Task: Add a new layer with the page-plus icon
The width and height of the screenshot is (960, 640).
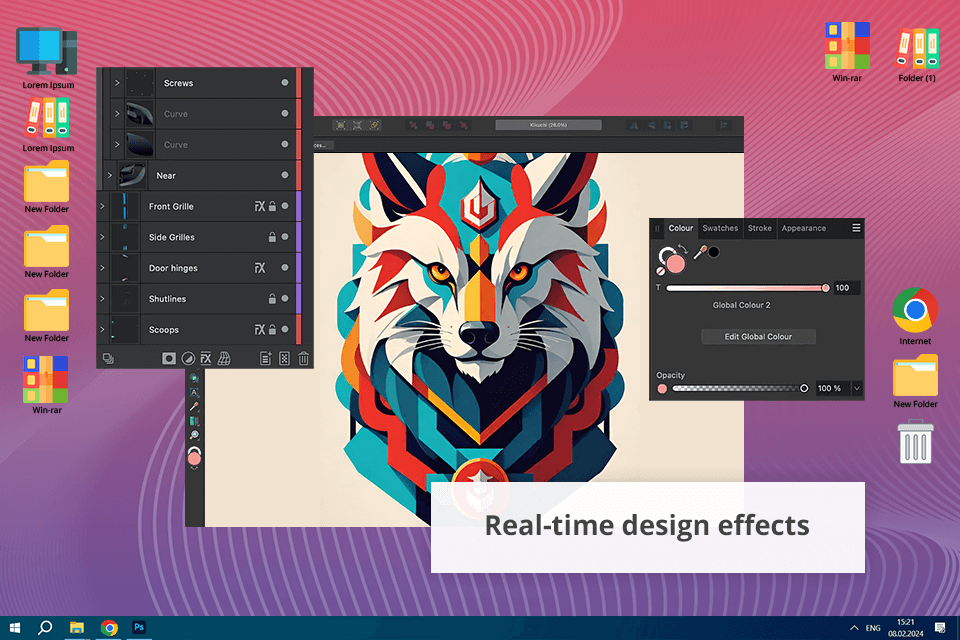Action: (x=266, y=358)
